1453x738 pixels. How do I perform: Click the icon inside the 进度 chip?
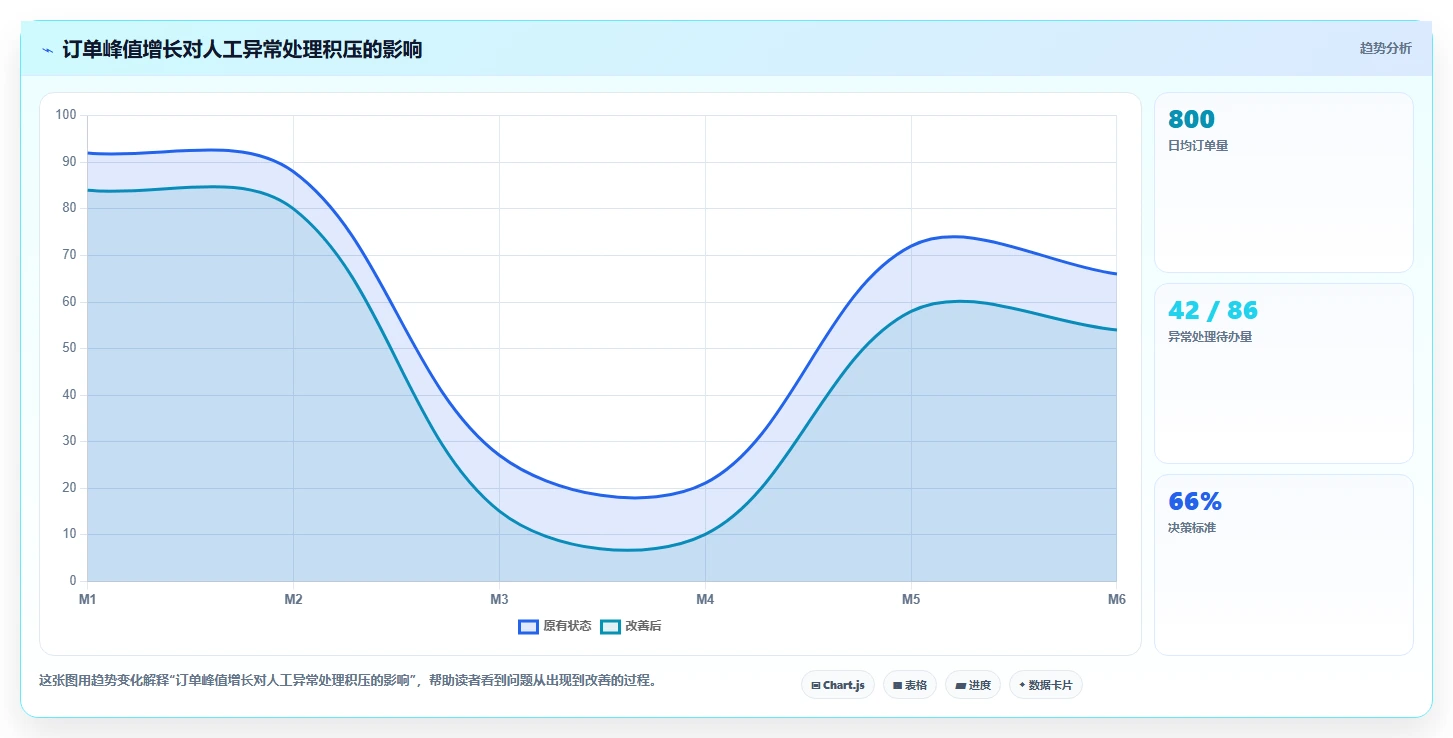(x=960, y=686)
